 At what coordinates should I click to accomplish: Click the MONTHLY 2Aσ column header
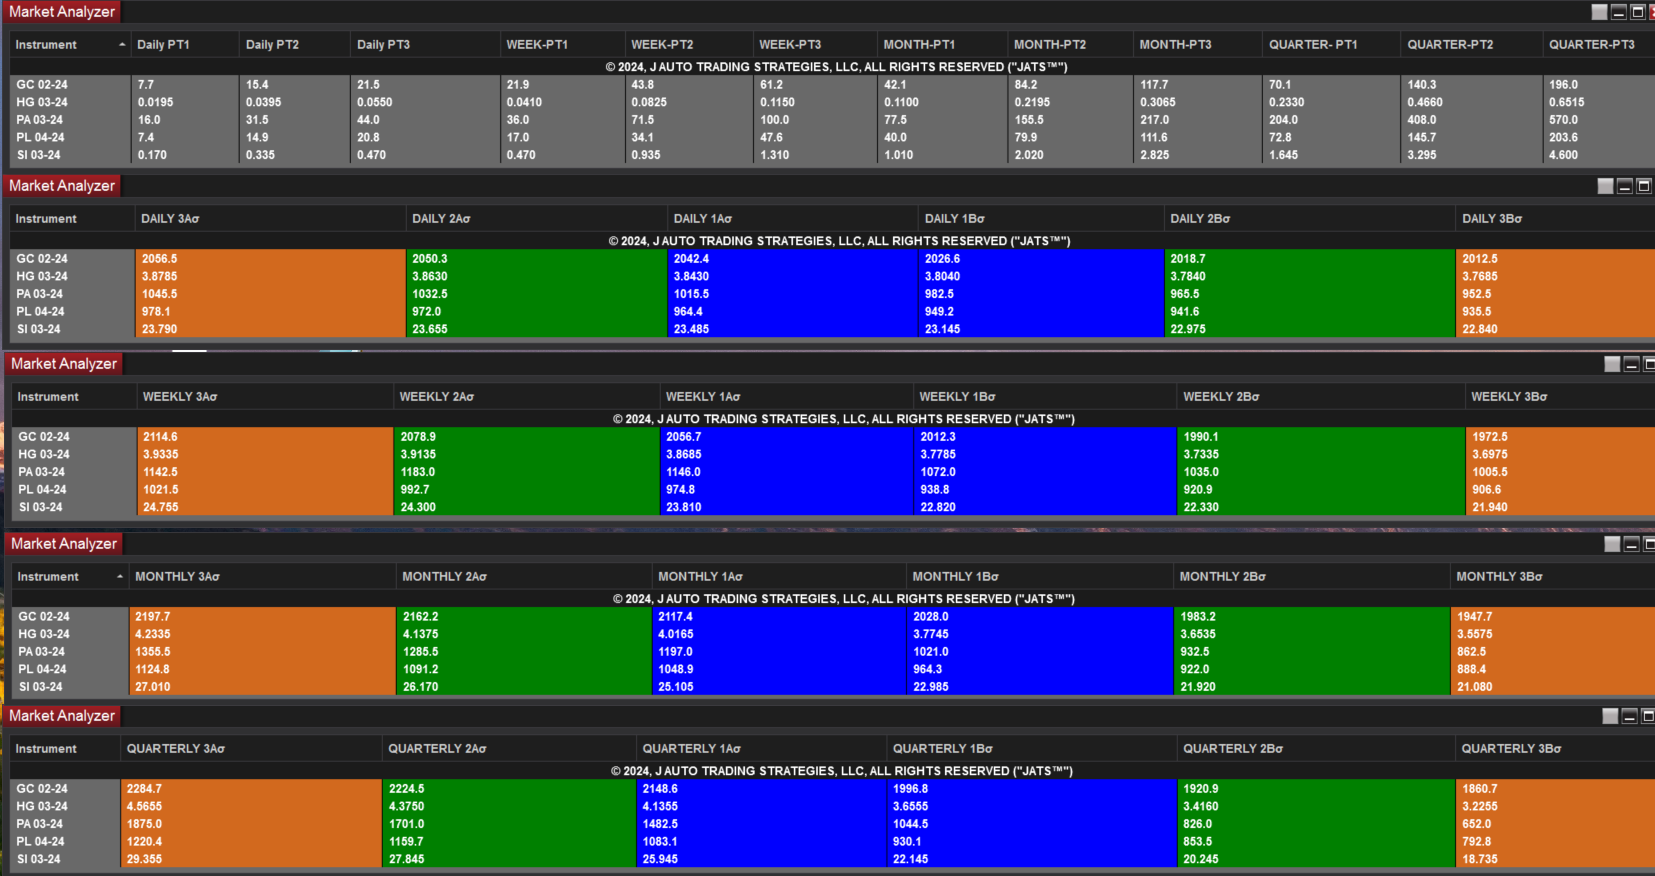pos(524,577)
